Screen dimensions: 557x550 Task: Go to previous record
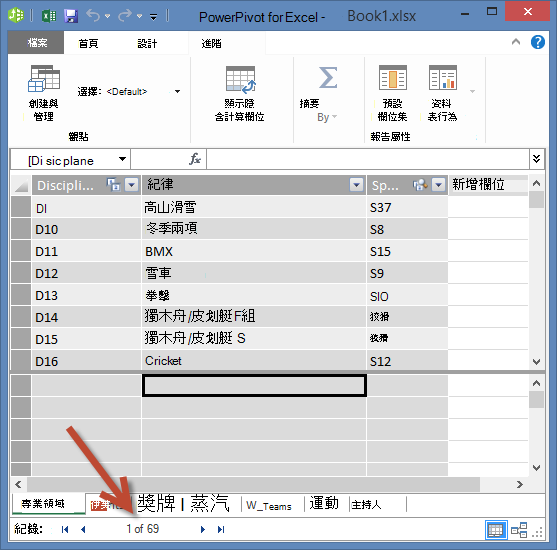(83, 529)
